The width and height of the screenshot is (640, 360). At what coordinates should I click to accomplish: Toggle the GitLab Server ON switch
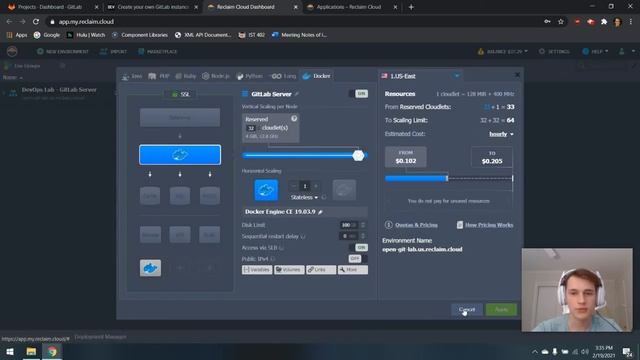(x=358, y=94)
